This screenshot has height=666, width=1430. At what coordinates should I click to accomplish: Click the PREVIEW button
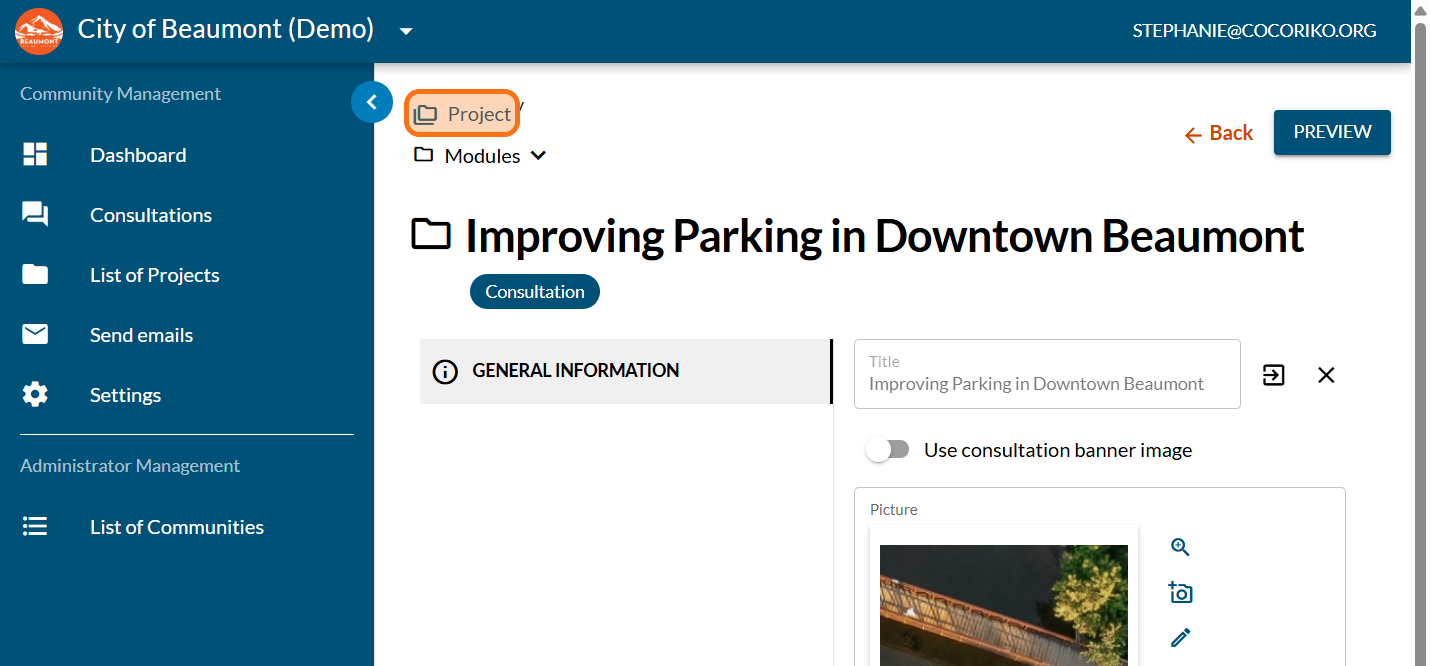(x=1332, y=132)
